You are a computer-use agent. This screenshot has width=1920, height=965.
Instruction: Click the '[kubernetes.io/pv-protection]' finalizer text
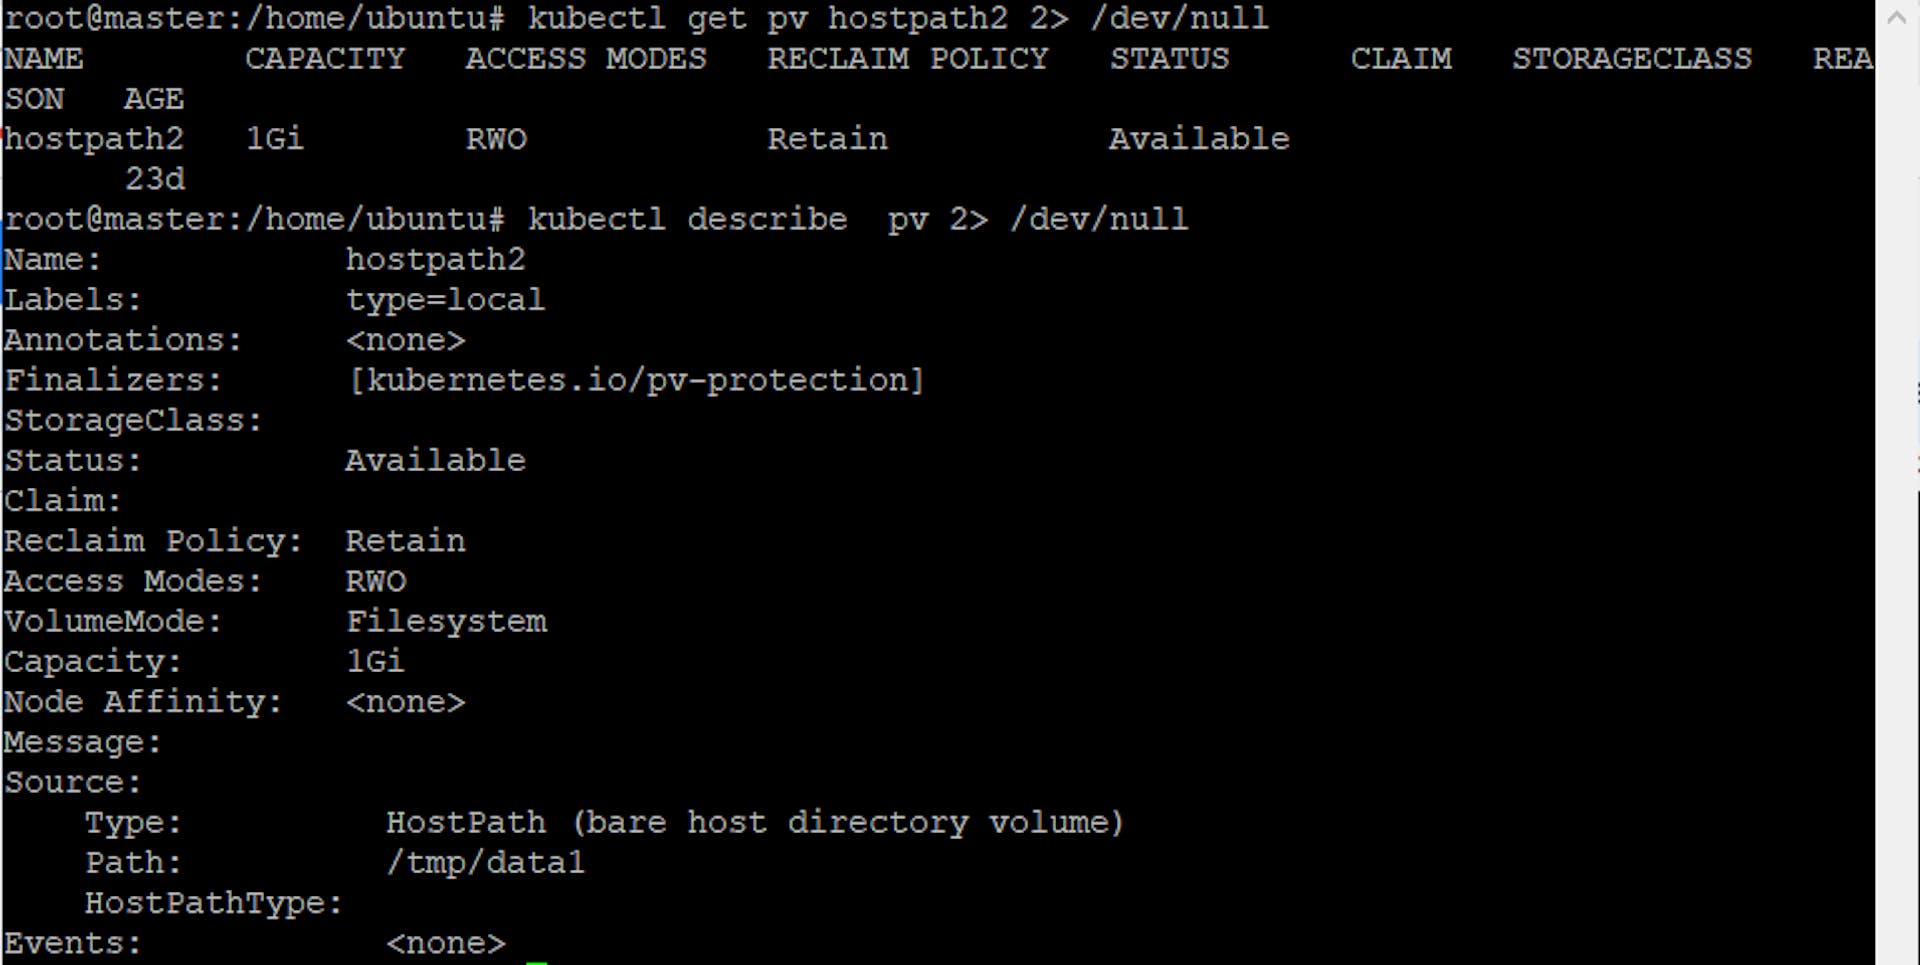pyautogui.click(x=635, y=380)
